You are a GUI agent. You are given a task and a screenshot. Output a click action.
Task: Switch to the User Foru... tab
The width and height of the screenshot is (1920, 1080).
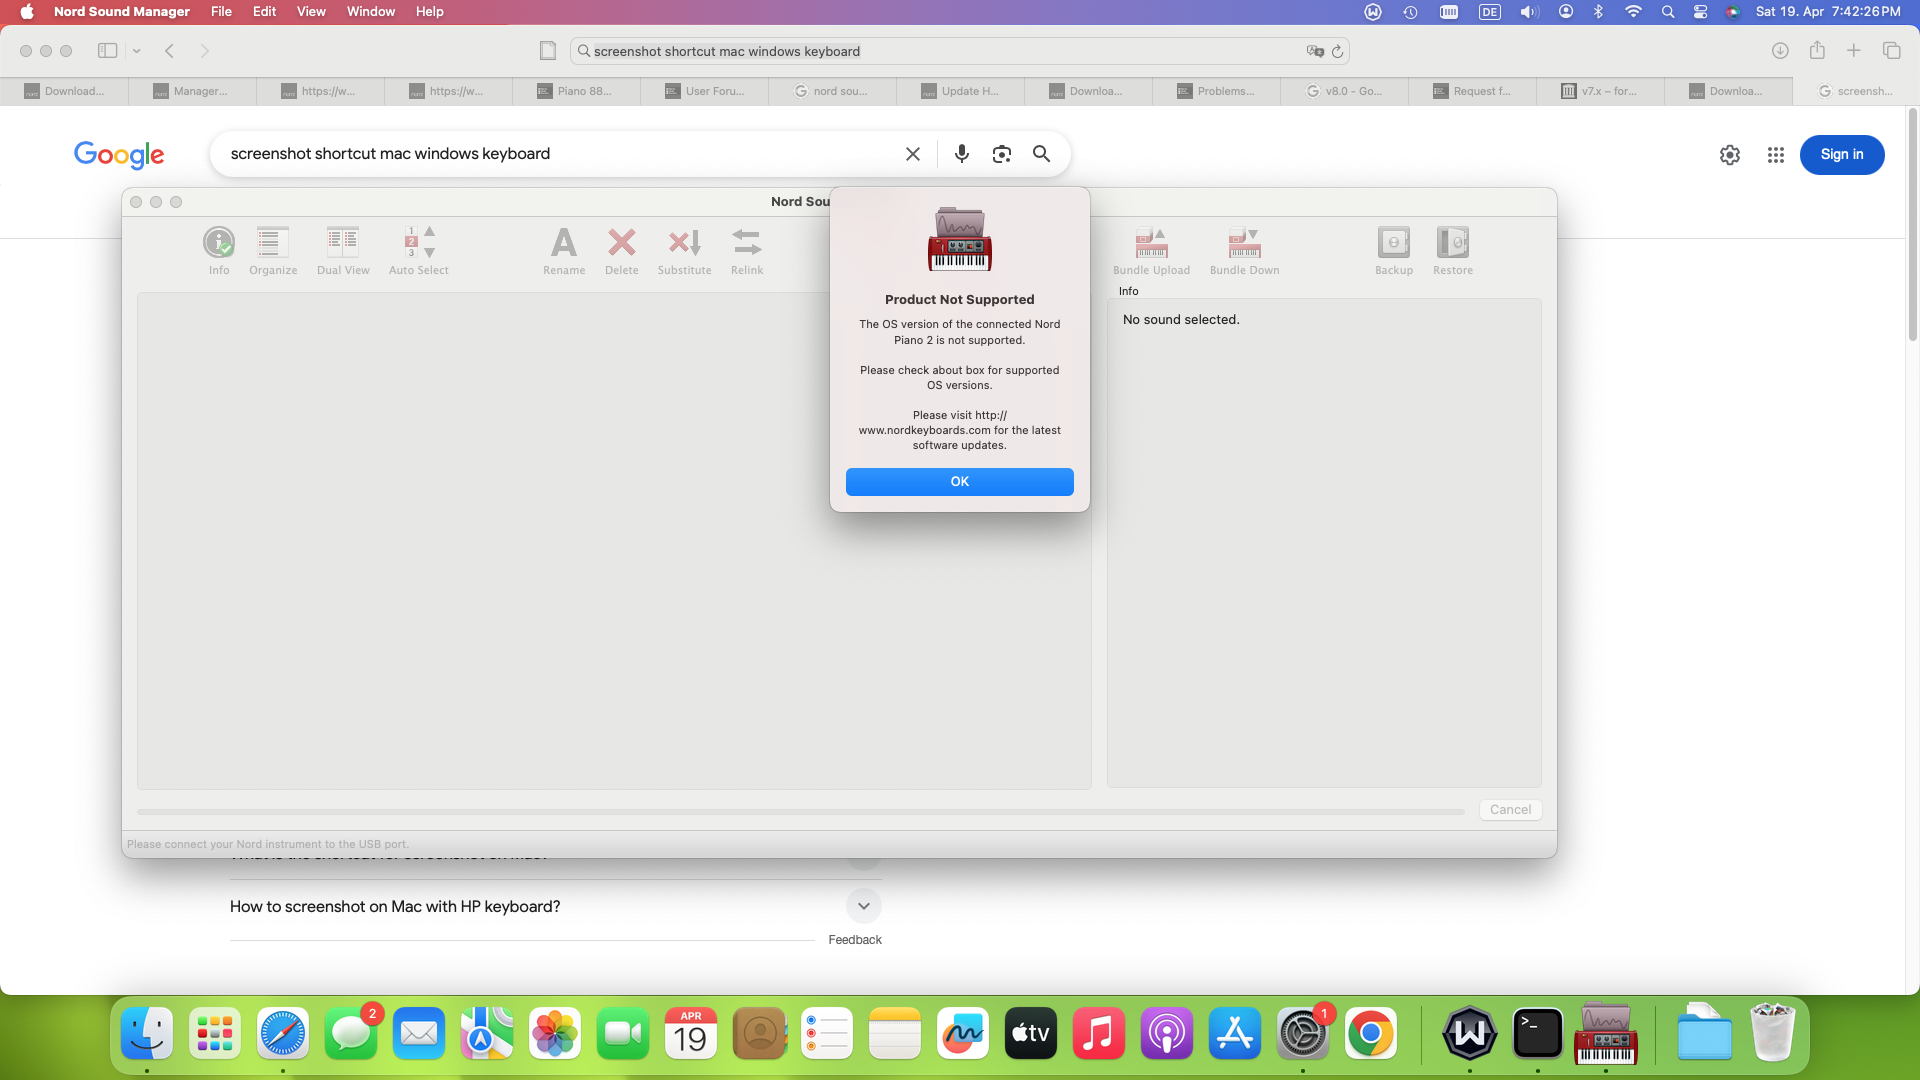coord(704,91)
